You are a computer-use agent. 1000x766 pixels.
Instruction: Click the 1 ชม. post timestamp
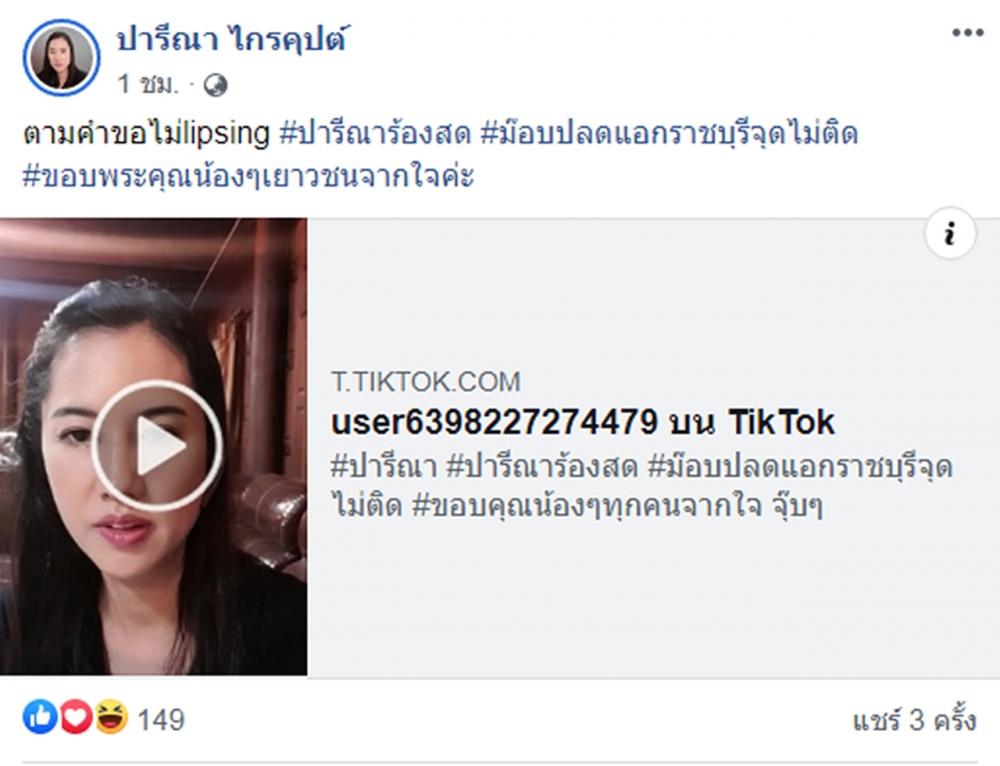pyautogui.click(x=147, y=84)
